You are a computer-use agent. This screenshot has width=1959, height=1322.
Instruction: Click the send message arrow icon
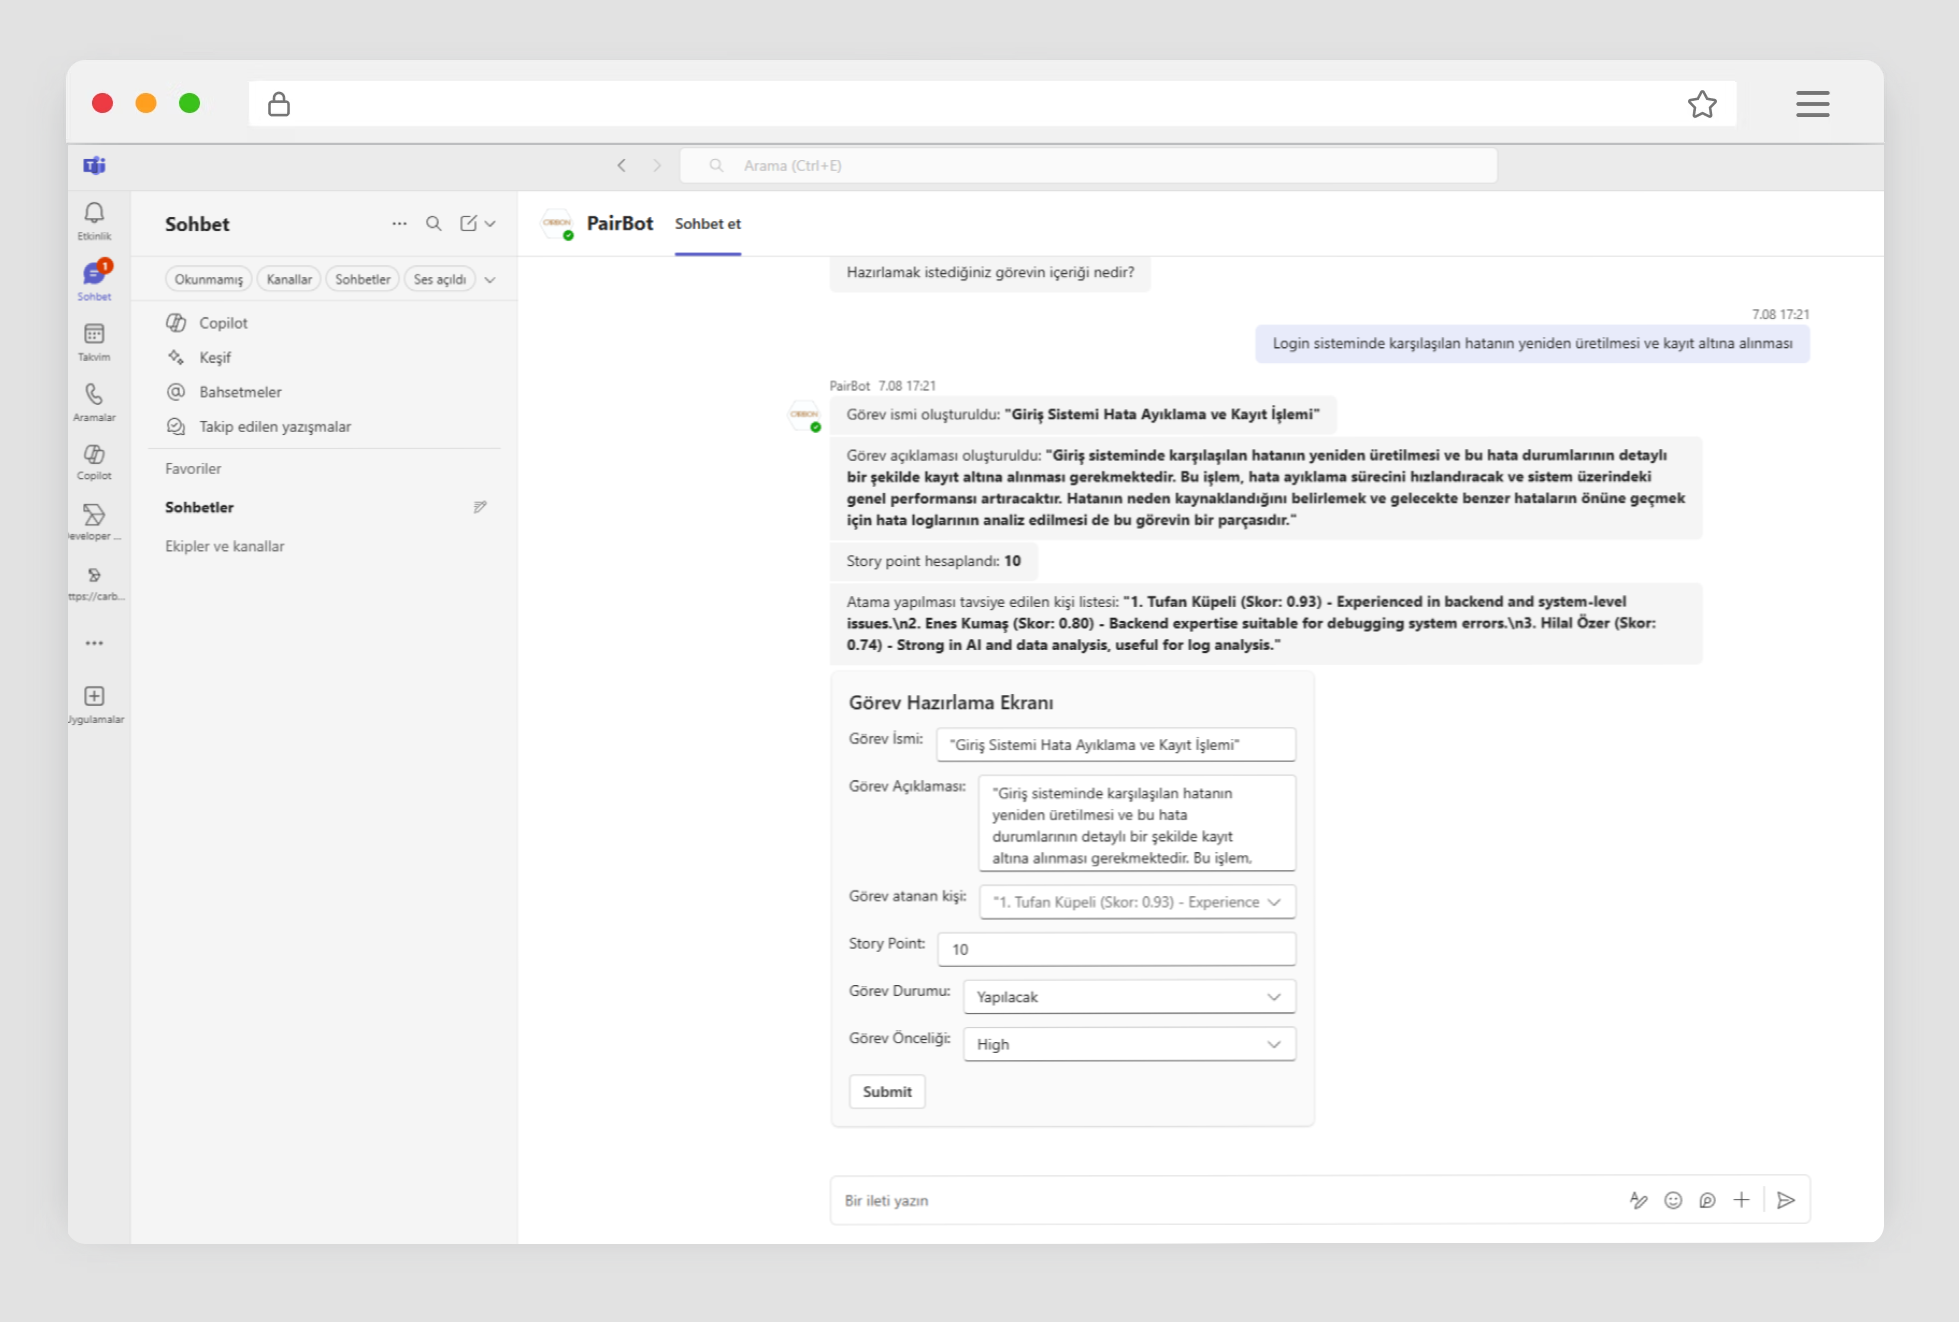coord(1785,1200)
